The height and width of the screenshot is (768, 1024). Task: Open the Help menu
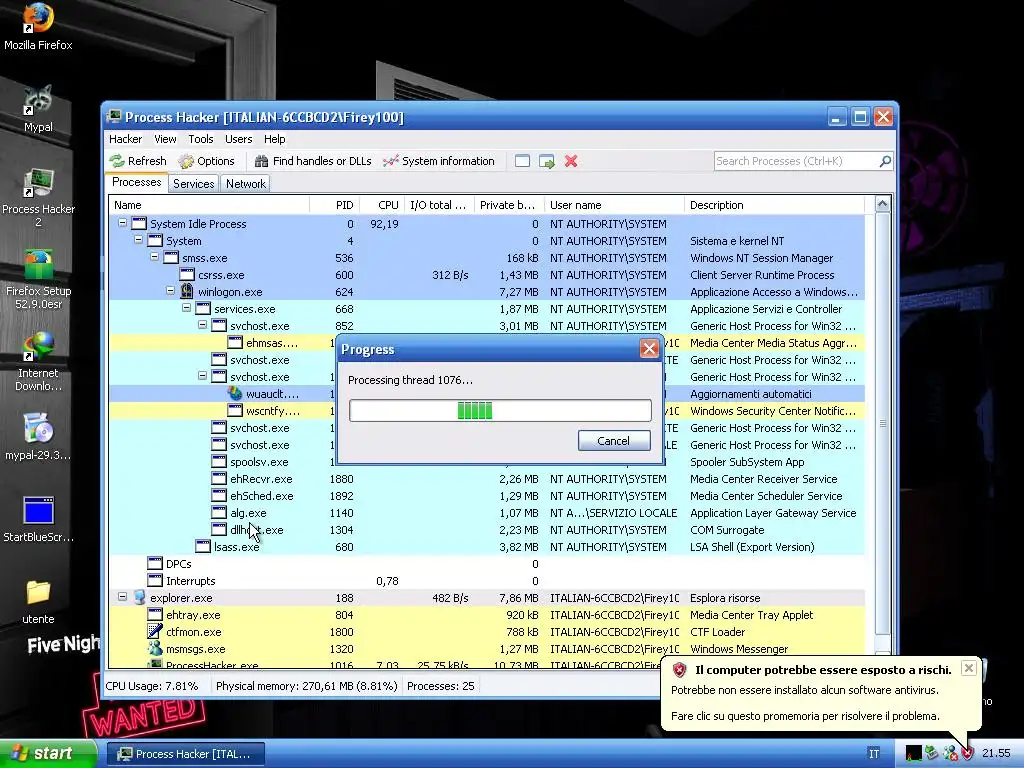click(274, 139)
